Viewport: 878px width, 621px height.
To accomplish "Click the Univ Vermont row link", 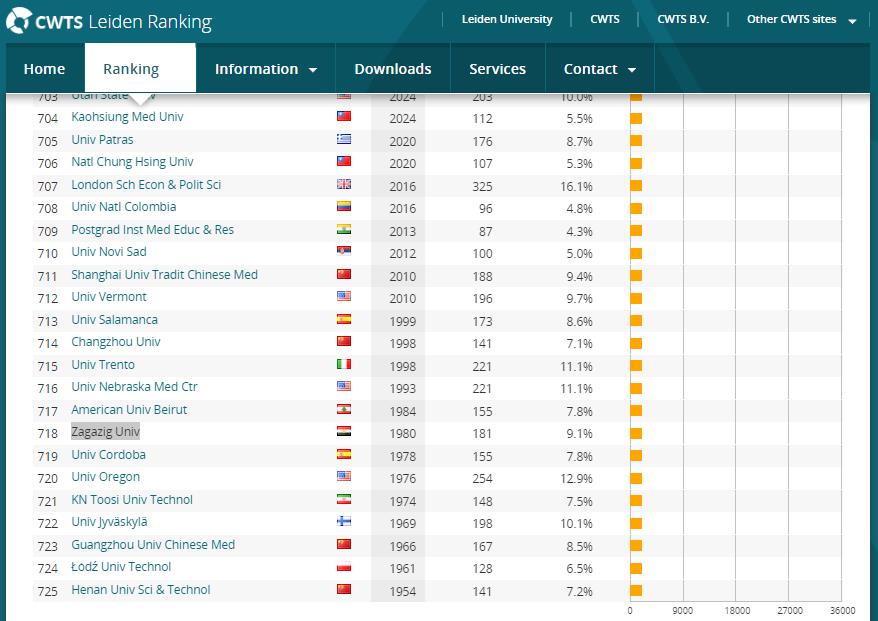I will [109, 297].
